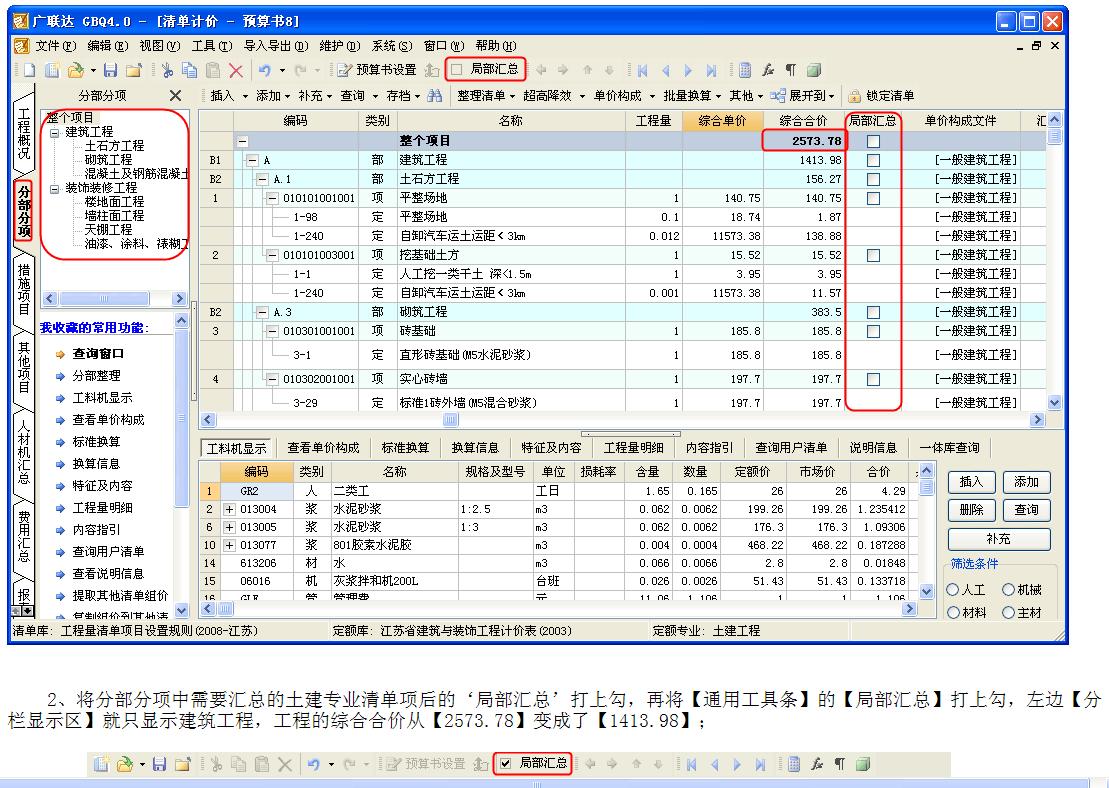
Task: Jump to first record navigation icon
Action: point(642,70)
